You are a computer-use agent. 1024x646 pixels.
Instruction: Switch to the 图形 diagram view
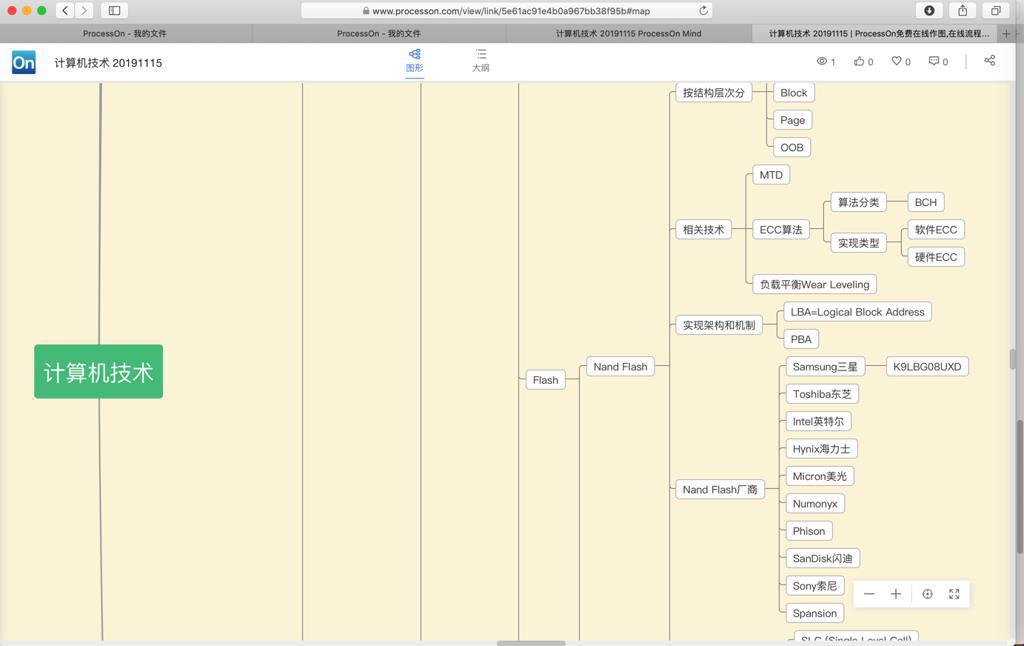(x=415, y=60)
